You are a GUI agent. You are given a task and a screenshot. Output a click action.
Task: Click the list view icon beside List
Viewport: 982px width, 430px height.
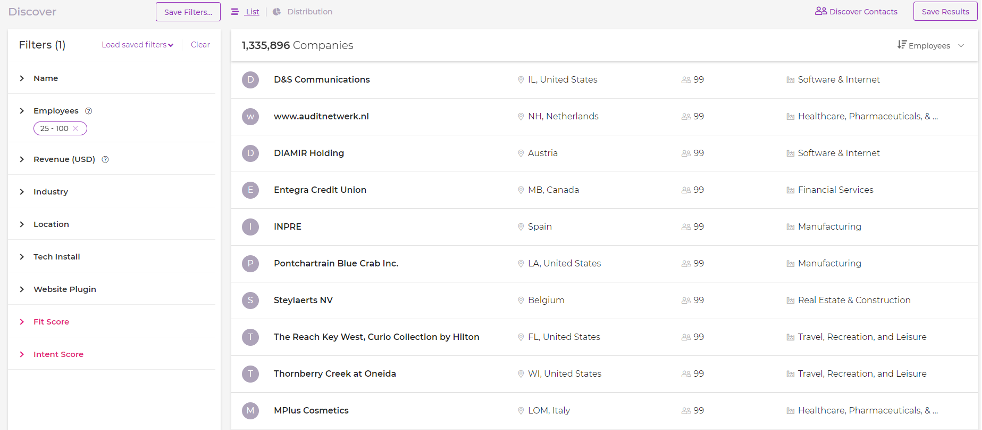pos(235,12)
